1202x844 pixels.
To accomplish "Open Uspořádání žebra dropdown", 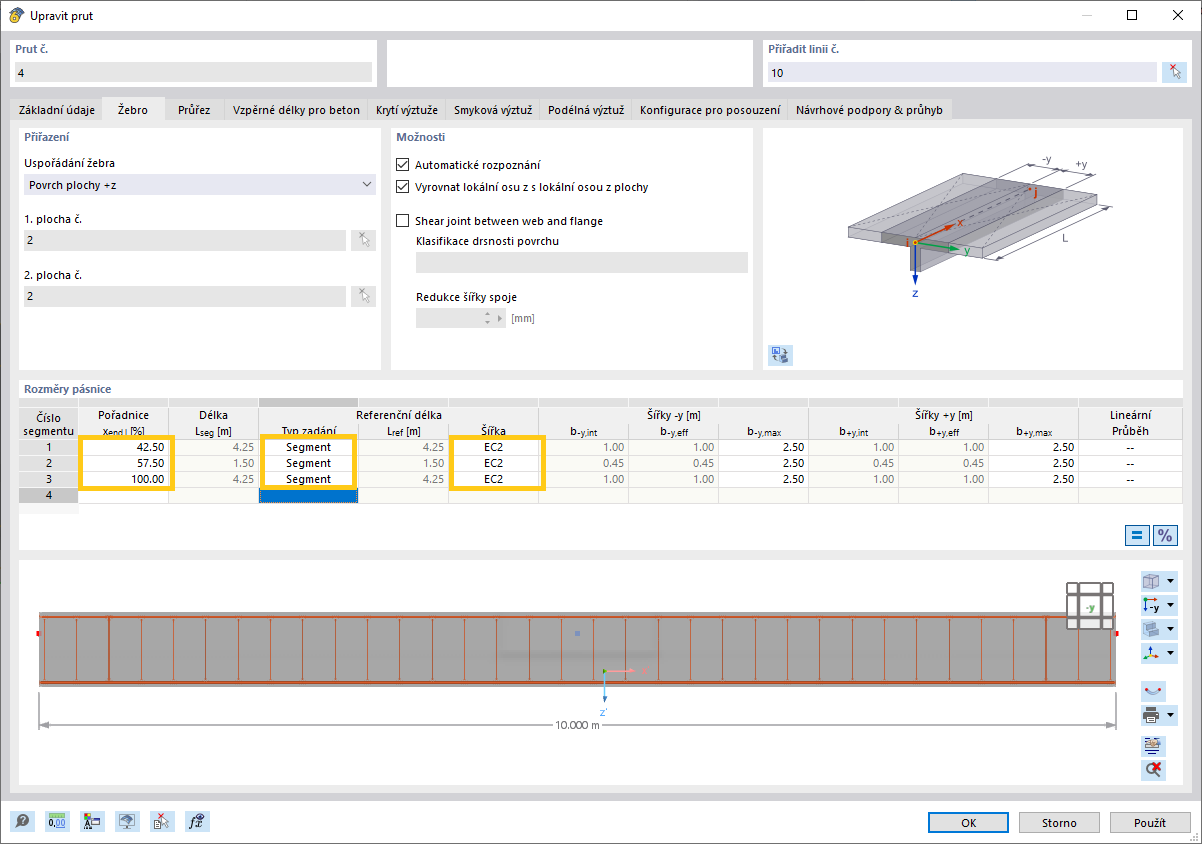I will click(x=199, y=185).
